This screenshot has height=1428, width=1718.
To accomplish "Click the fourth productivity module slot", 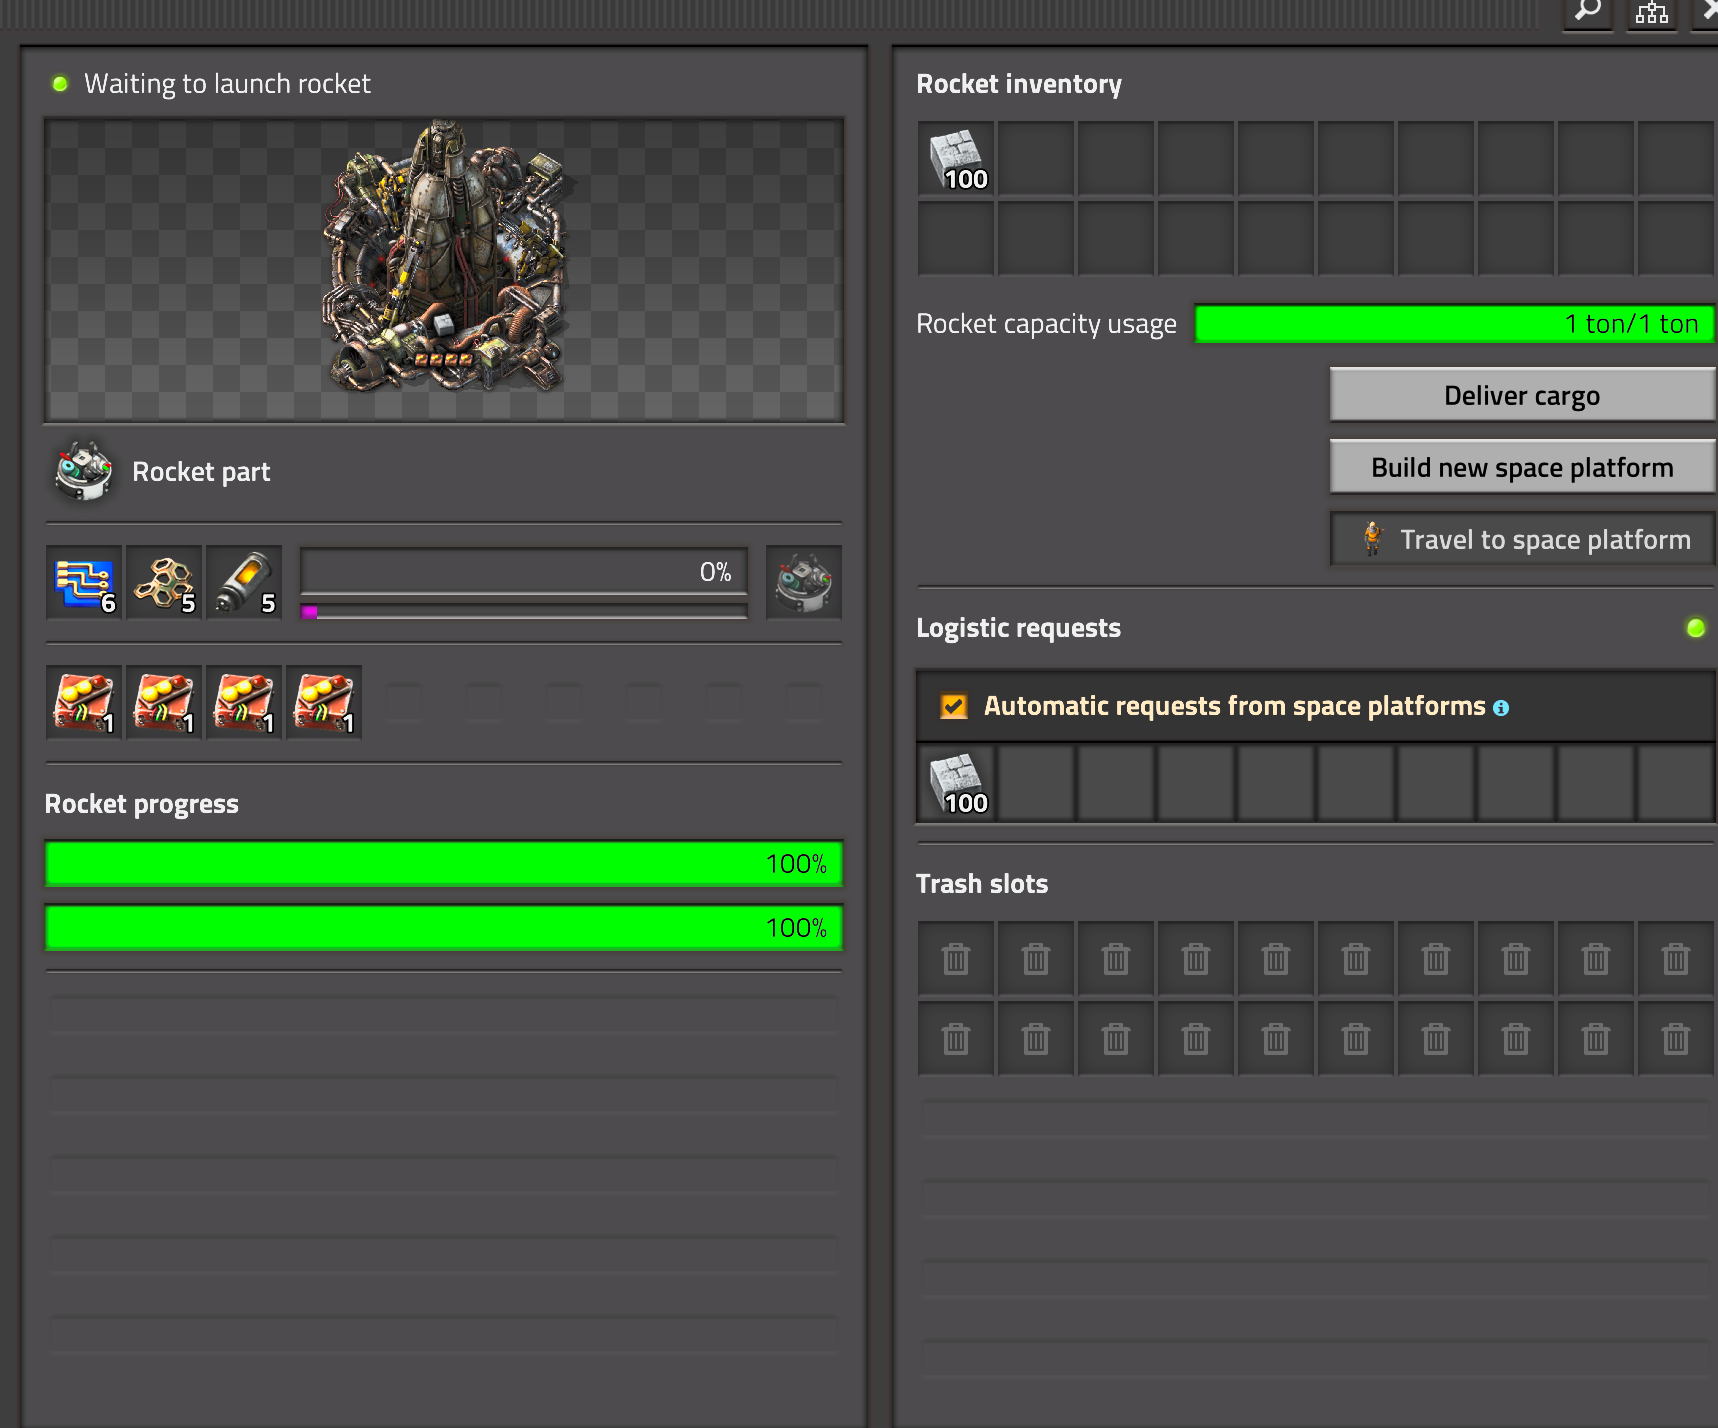I will [x=324, y=702].
